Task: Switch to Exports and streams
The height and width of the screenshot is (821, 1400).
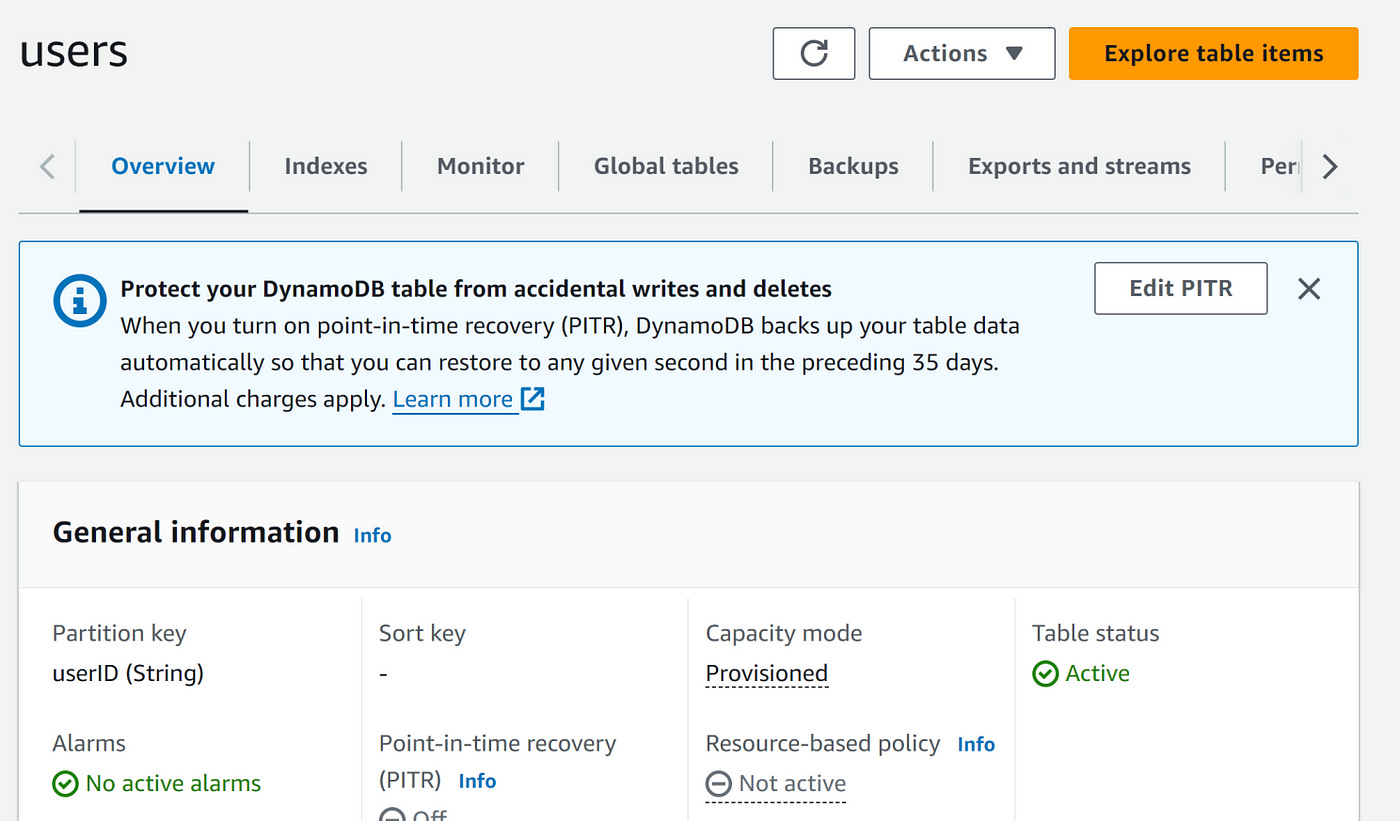Action: coord(1078,166)
